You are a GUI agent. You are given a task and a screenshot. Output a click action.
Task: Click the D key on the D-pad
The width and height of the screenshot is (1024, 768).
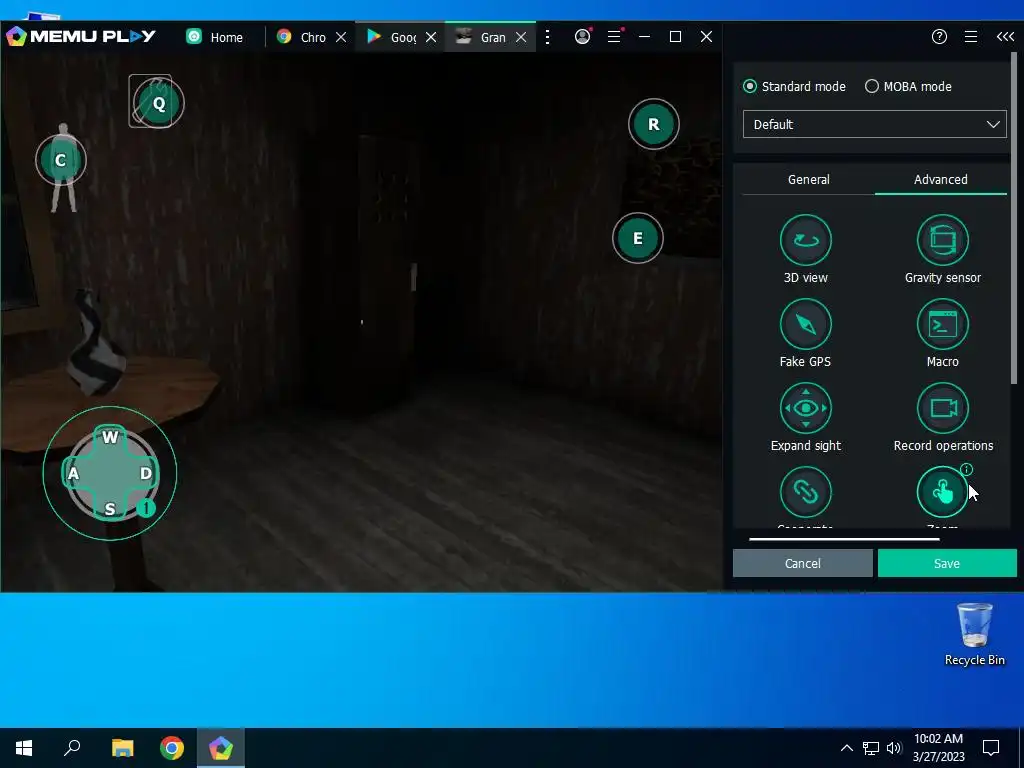pyautogui.click(x=146, y=473)
